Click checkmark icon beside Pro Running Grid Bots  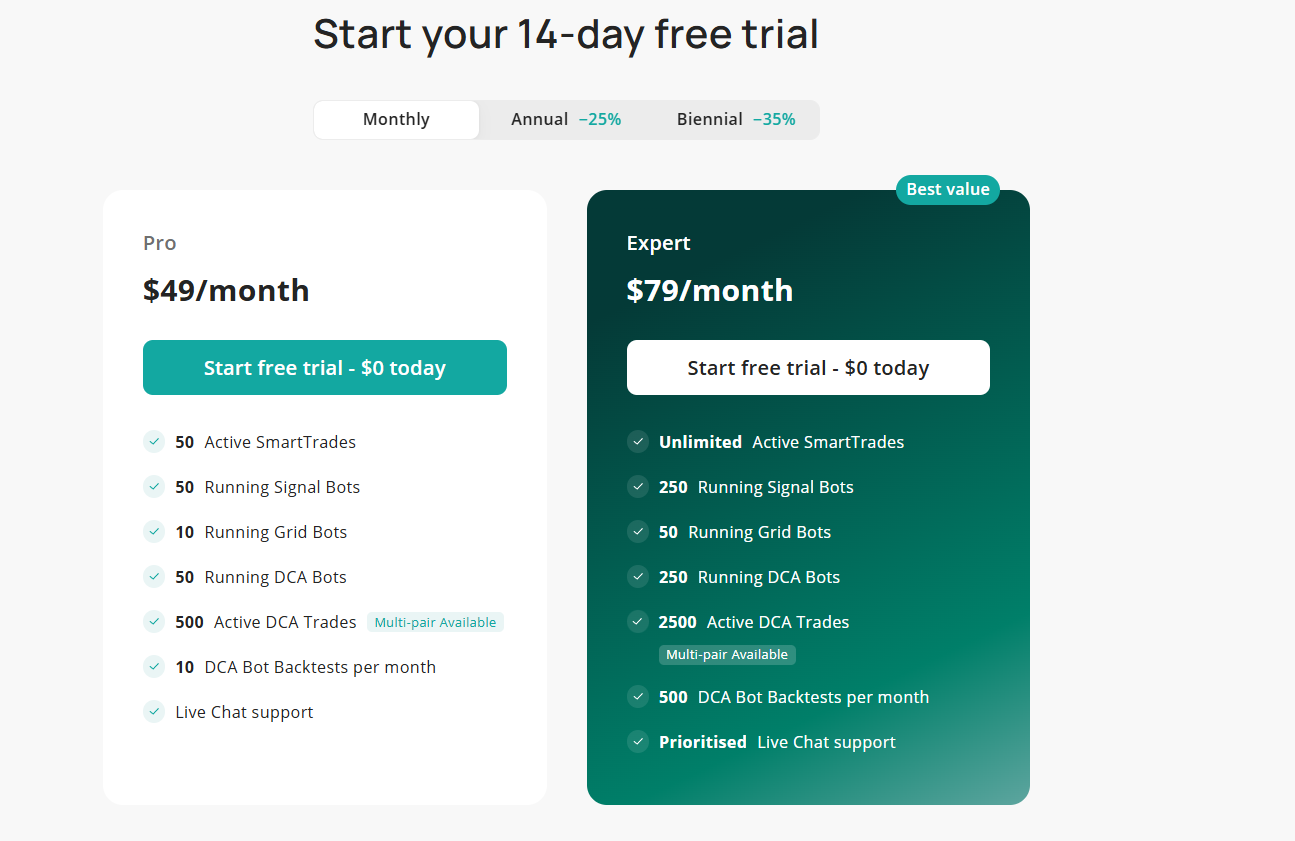154,532
